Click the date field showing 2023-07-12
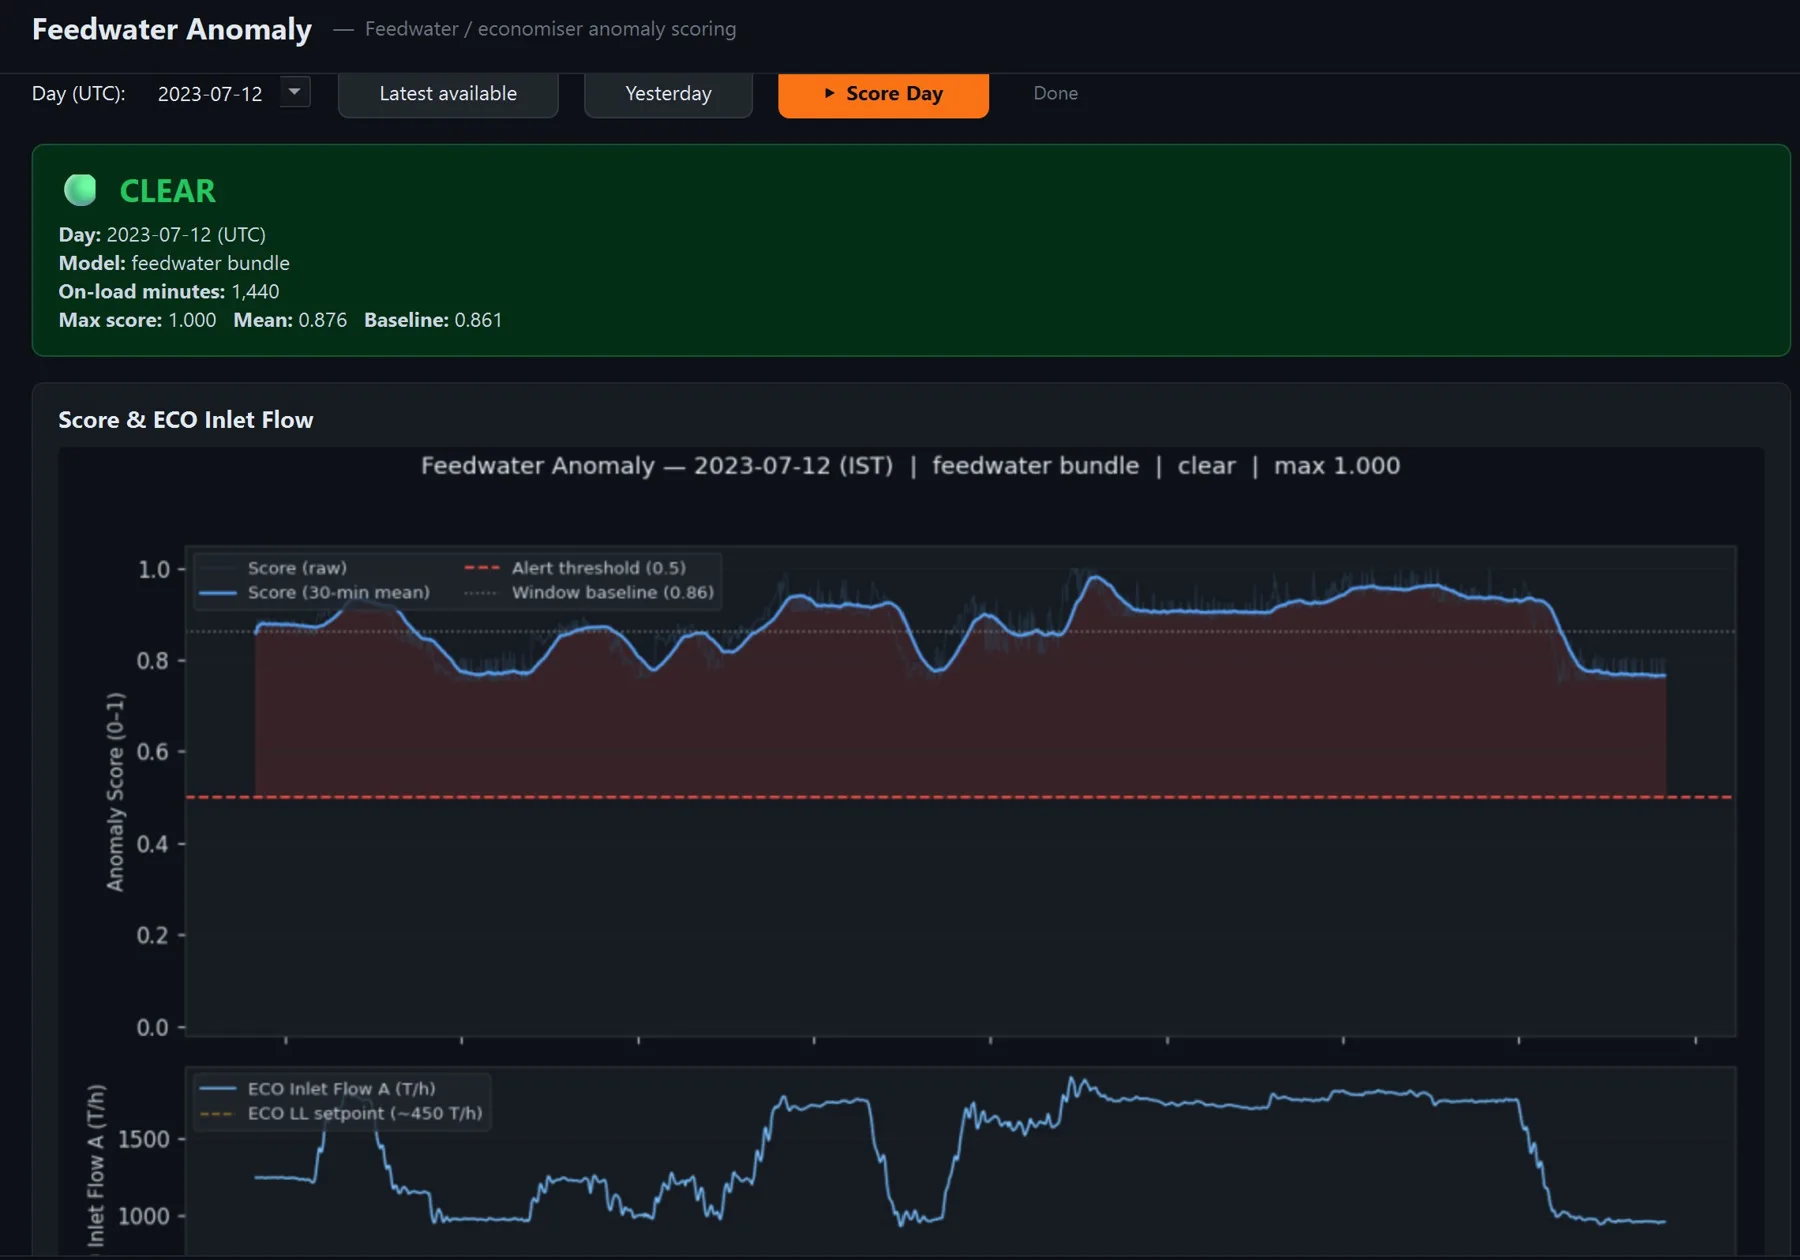The width and height of the screenshot is (1800, 1260). [x=210, y=94]
